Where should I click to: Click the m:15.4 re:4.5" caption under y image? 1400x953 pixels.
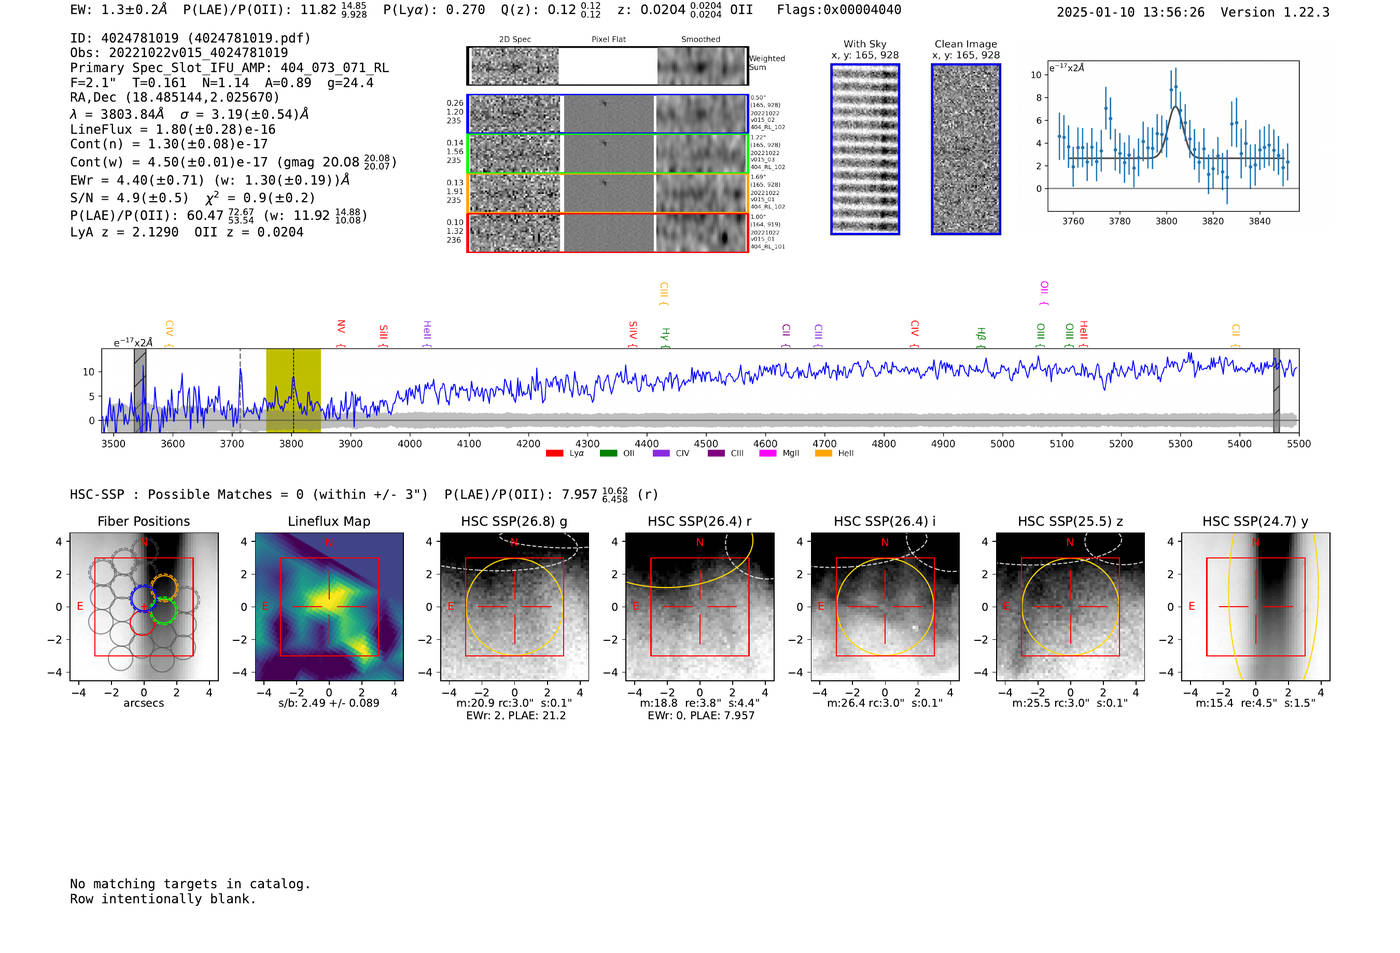[1256, 703]
